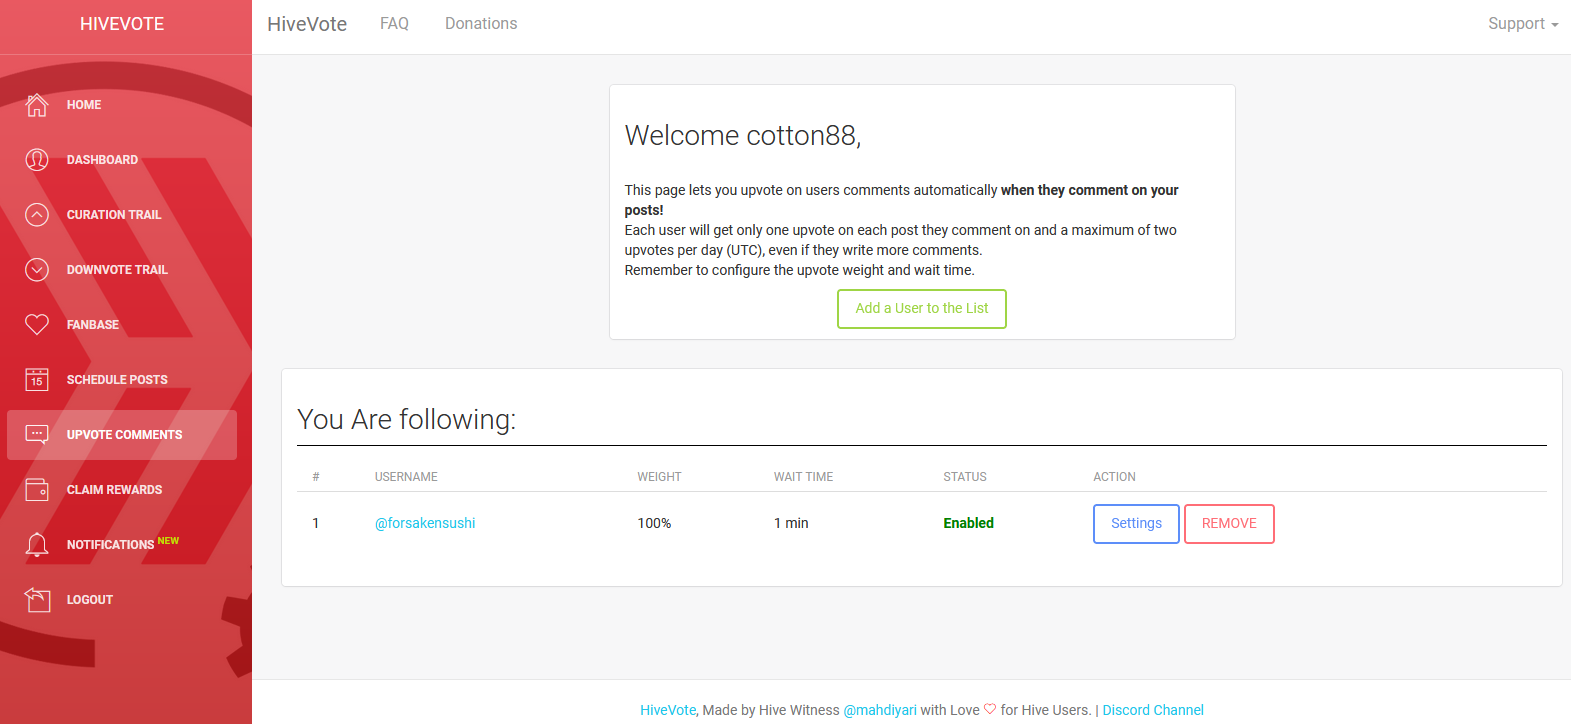Click the Notifications bell icon
The width and height of the screenshot is (1571, 724).
pyautogui.click(x=37, y=545)
